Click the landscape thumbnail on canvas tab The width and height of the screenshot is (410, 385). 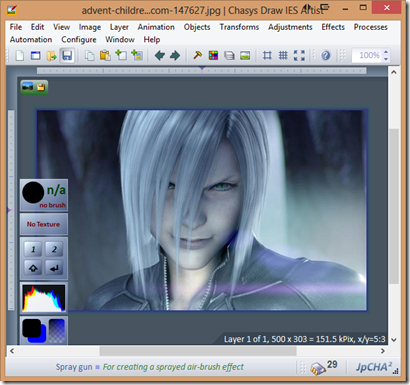click(28, 87)
